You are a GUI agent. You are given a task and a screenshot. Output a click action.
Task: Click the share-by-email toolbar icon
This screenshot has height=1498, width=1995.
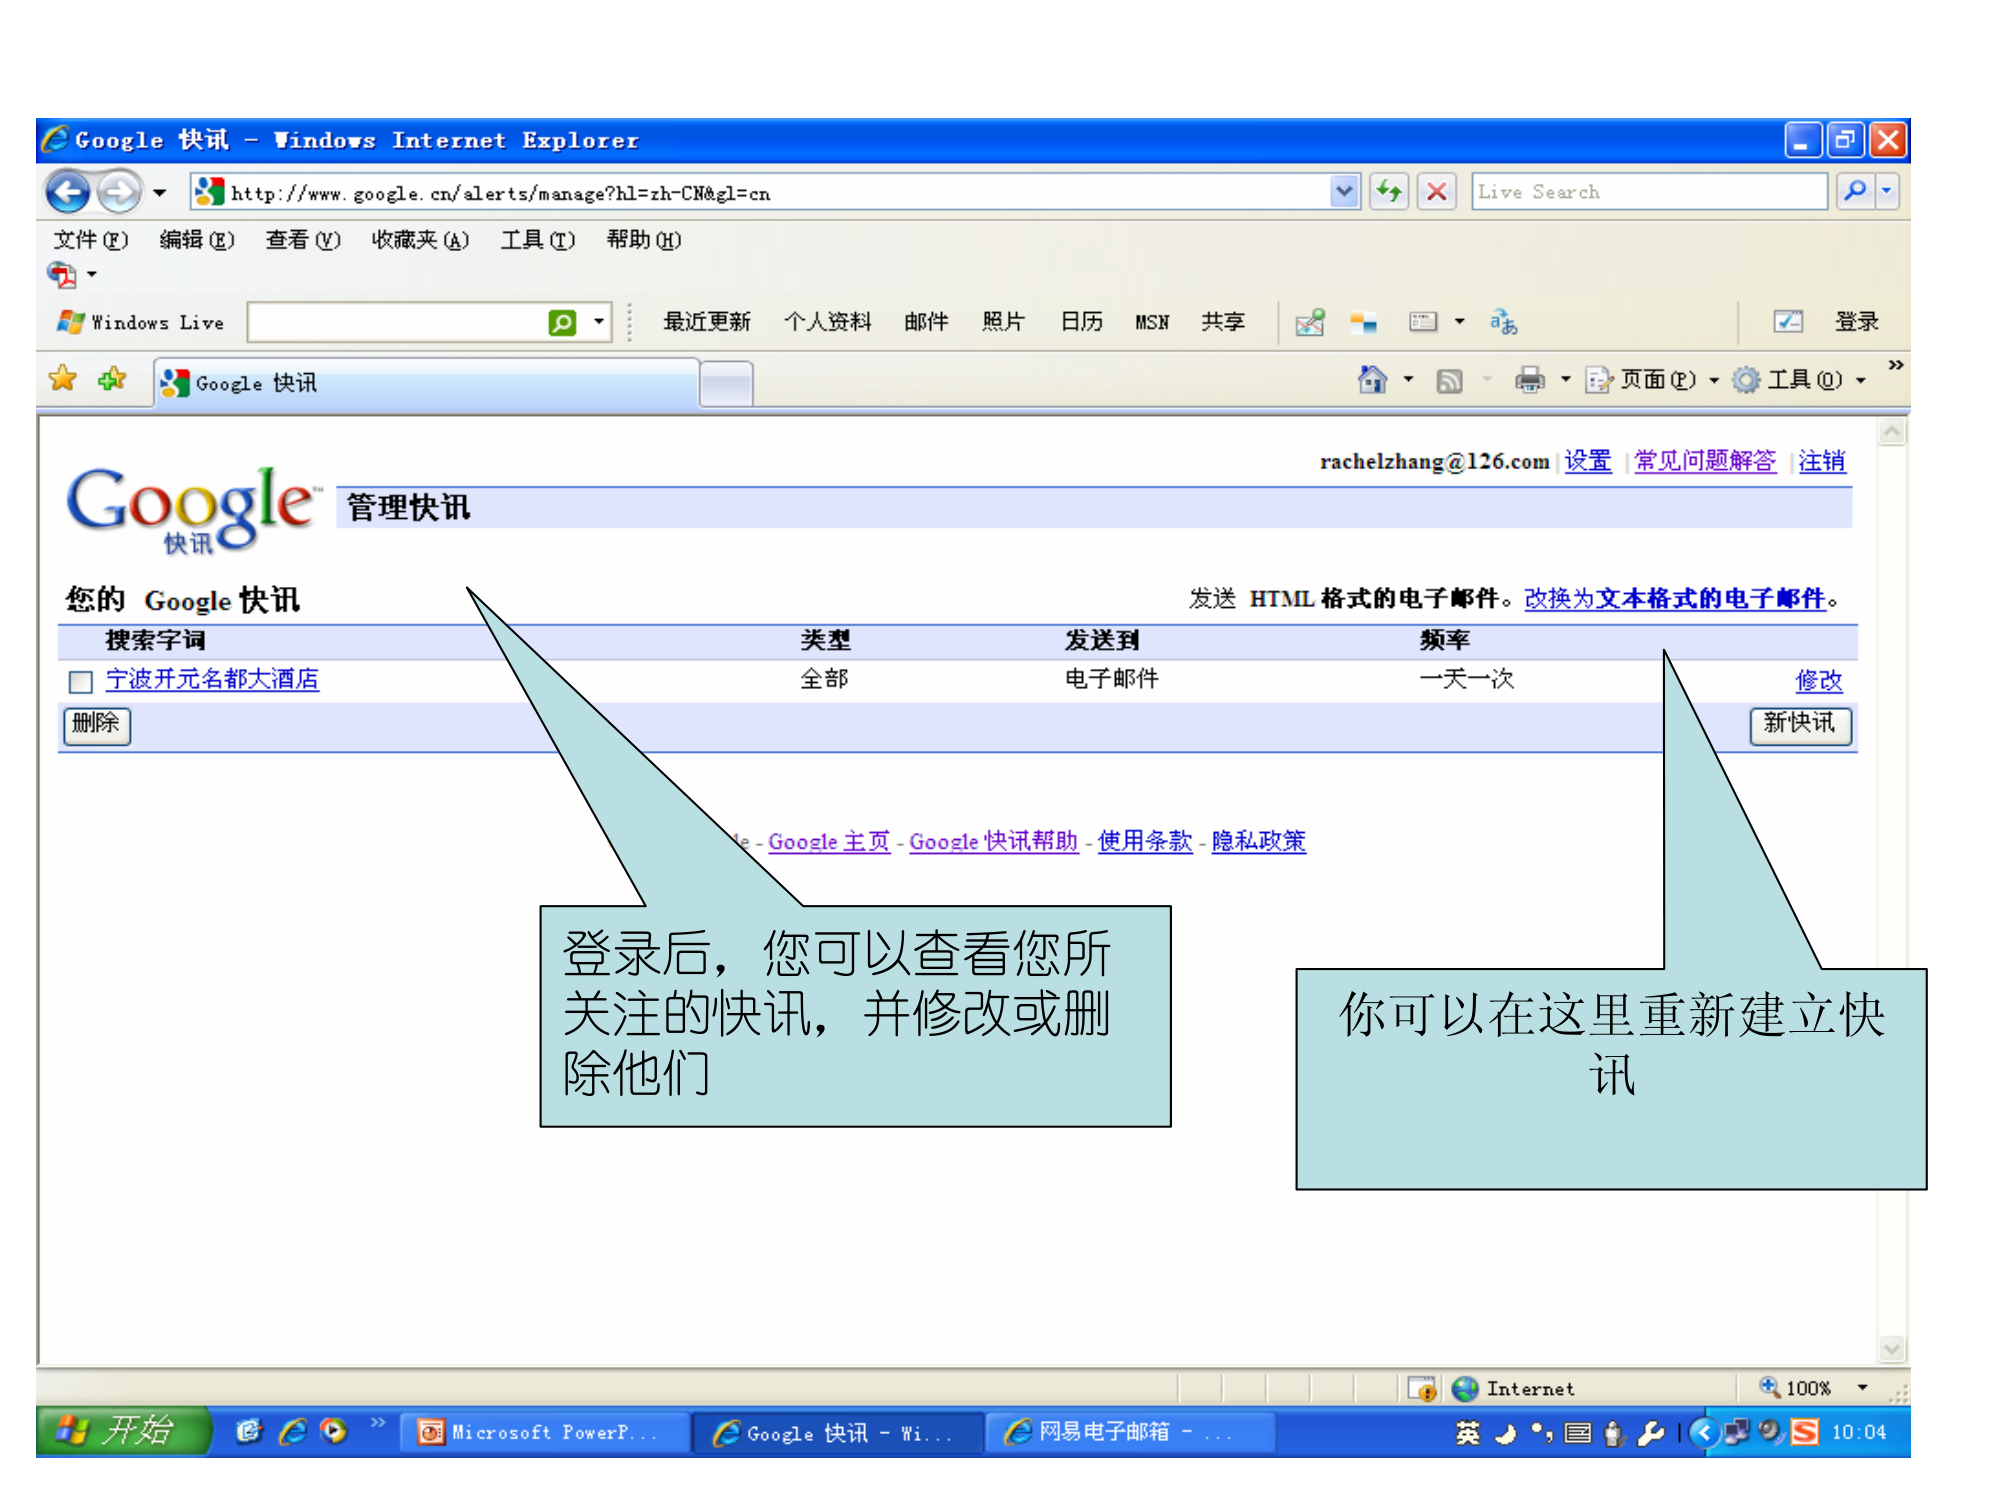[1310, 322]
